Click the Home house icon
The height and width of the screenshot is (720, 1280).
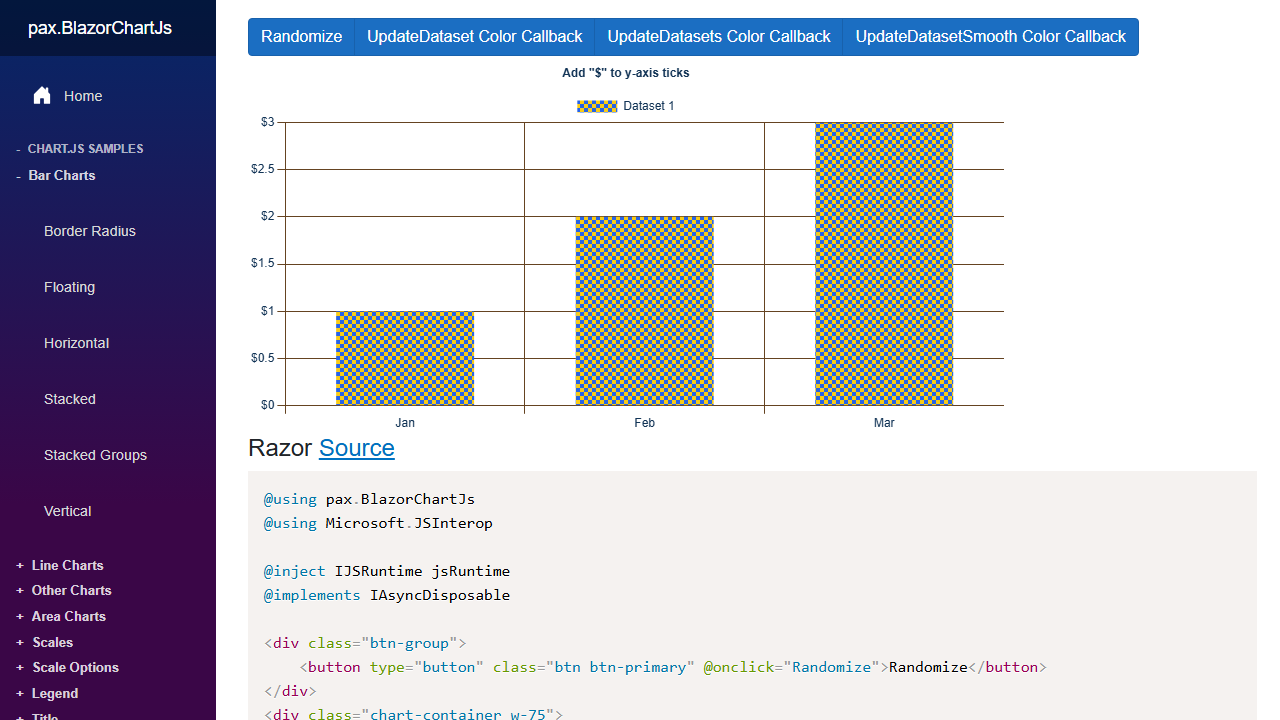pos(42,96)
